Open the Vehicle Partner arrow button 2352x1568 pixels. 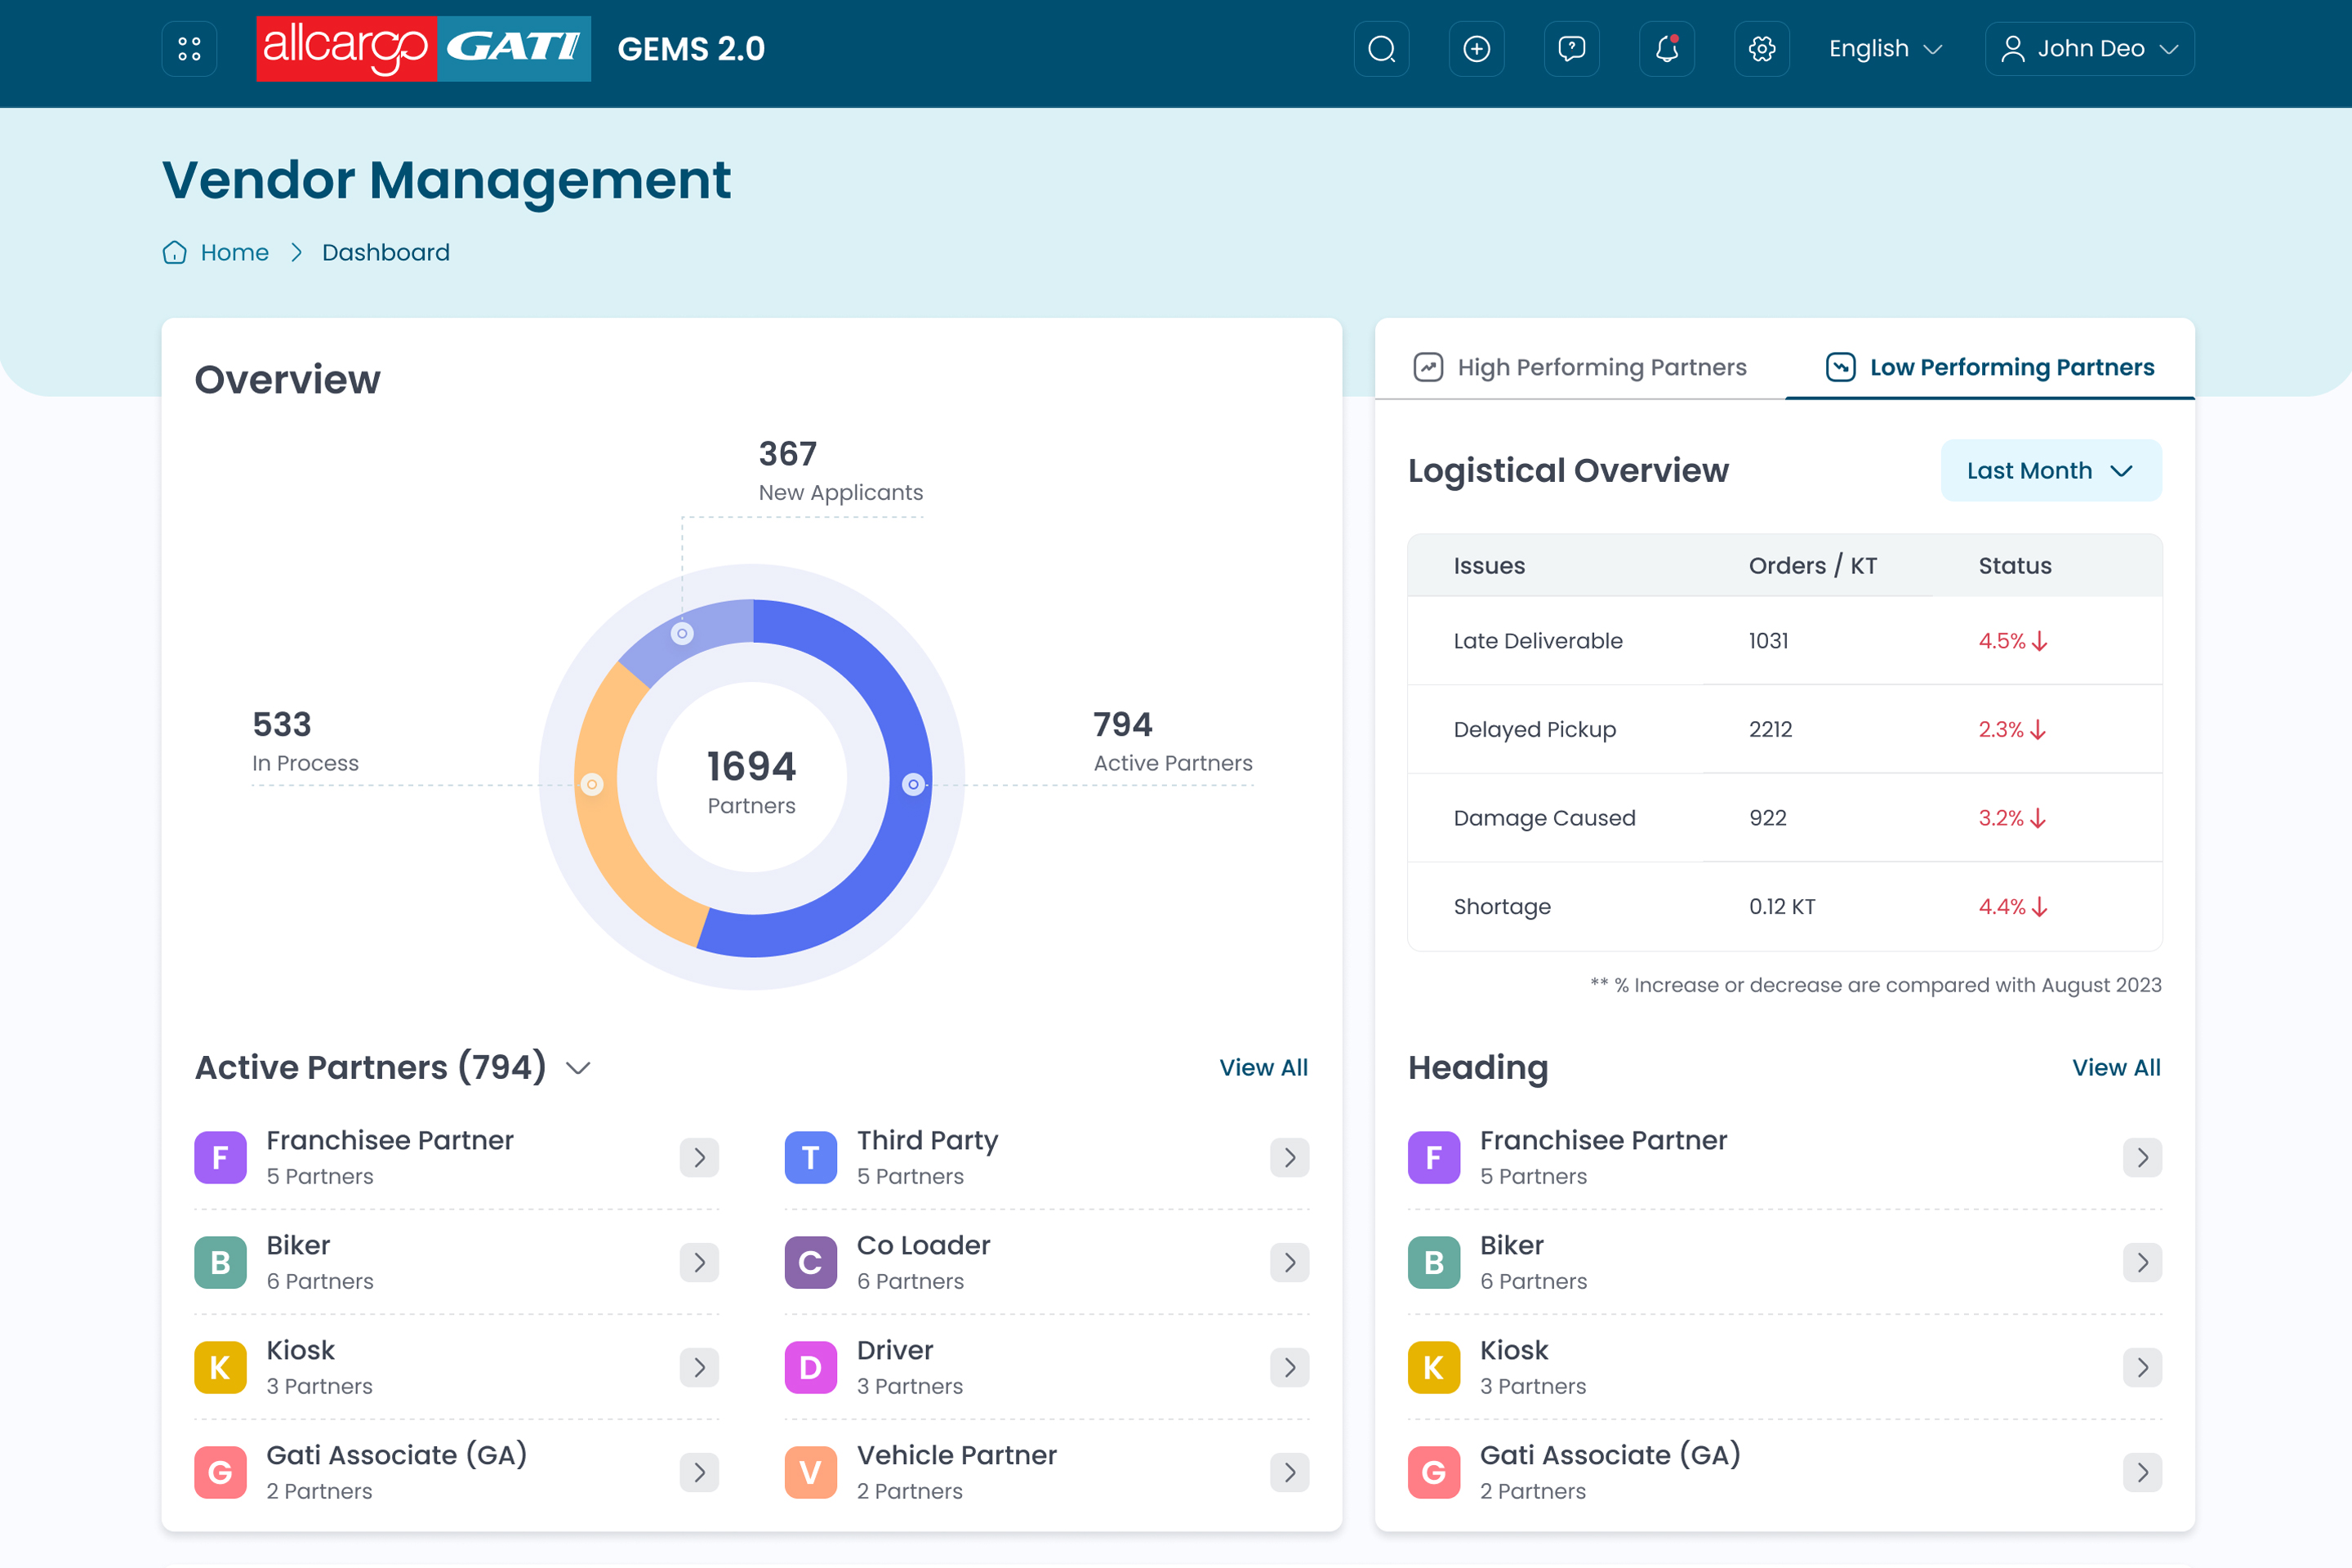click(1289, 1472)
